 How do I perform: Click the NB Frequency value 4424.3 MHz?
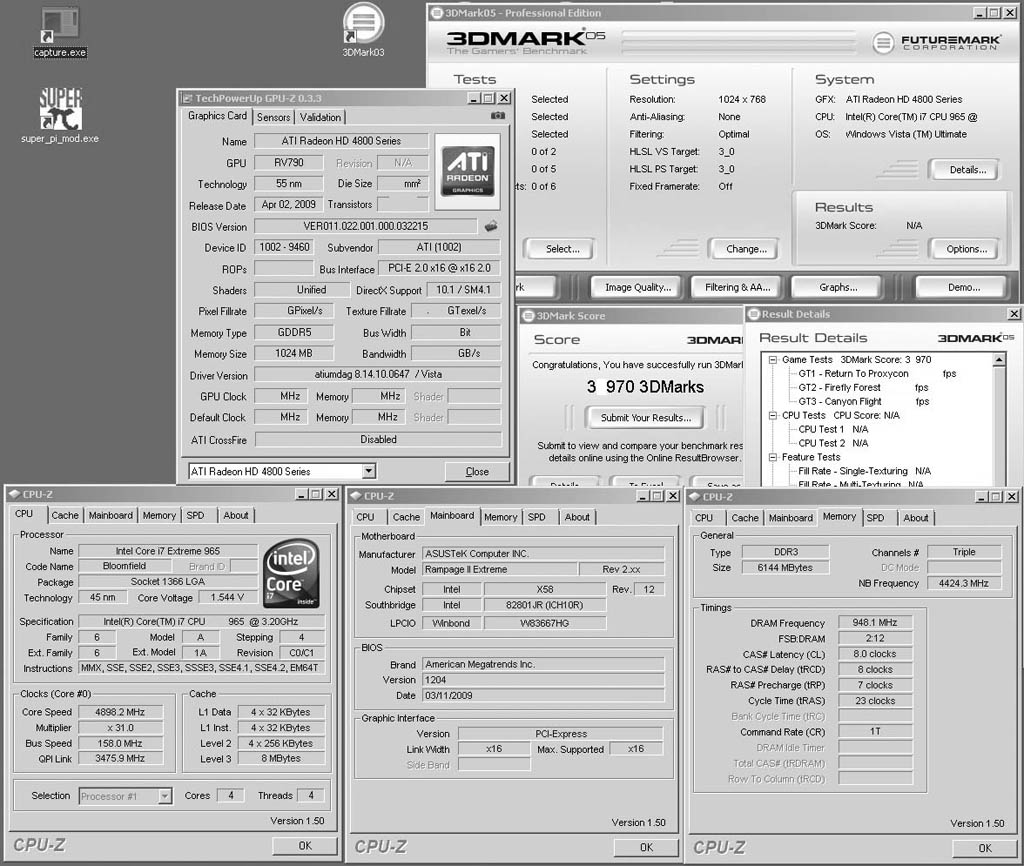964,583
